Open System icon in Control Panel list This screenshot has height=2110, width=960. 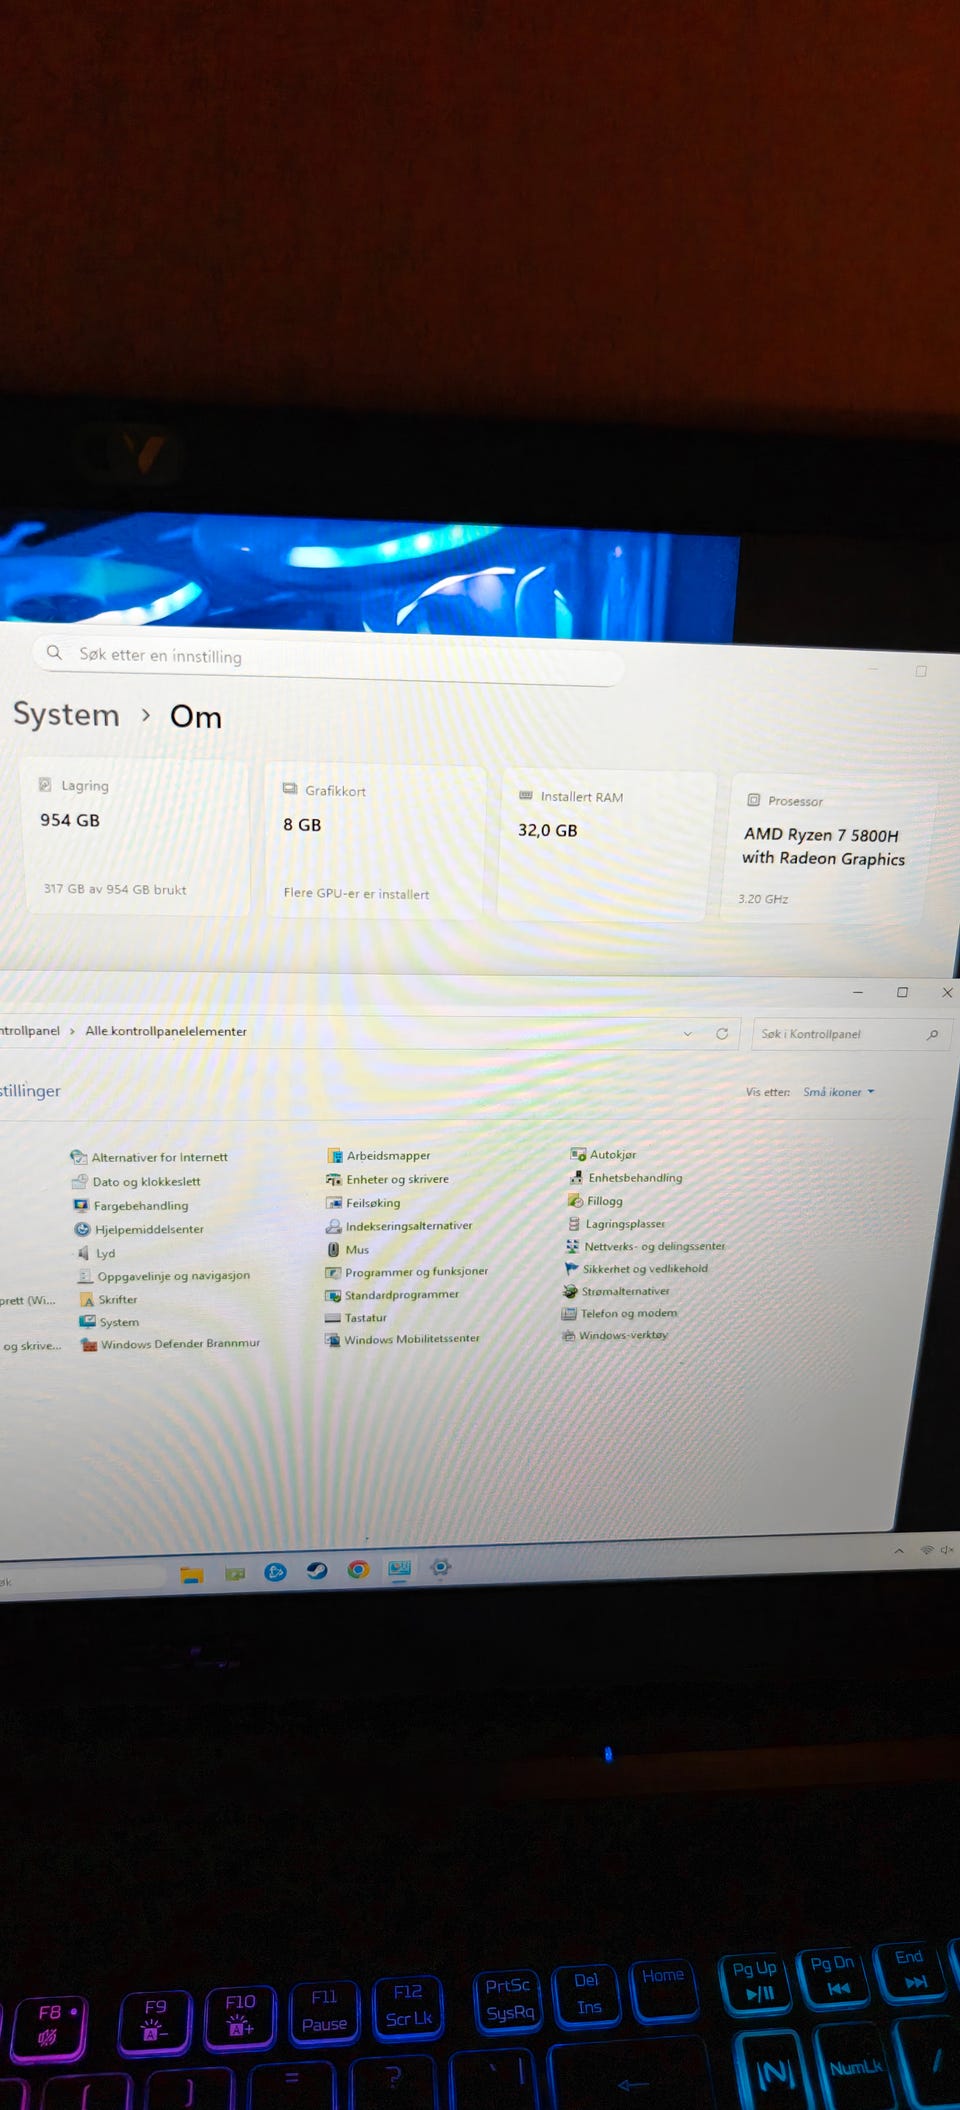[x=88, y=1322]
